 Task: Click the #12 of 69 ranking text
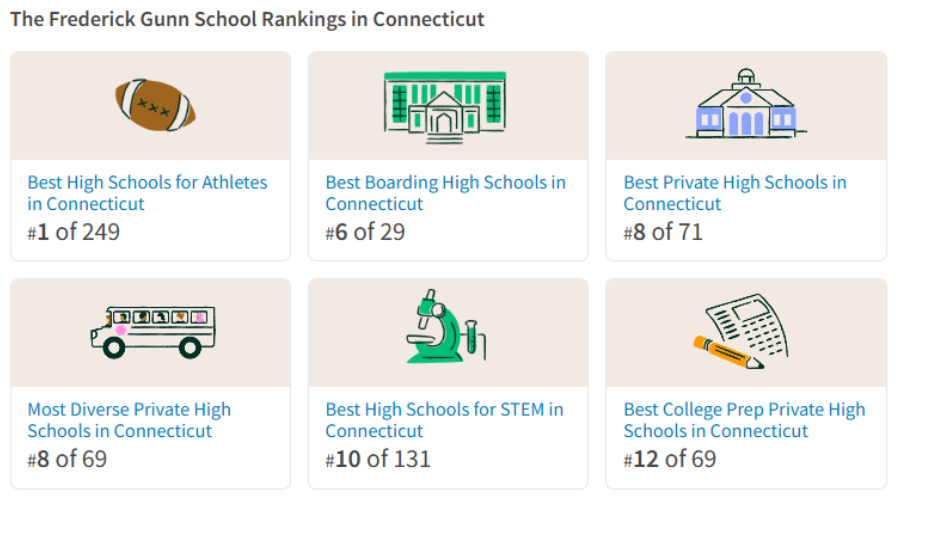pyautogui.click(x=670, y=460)
